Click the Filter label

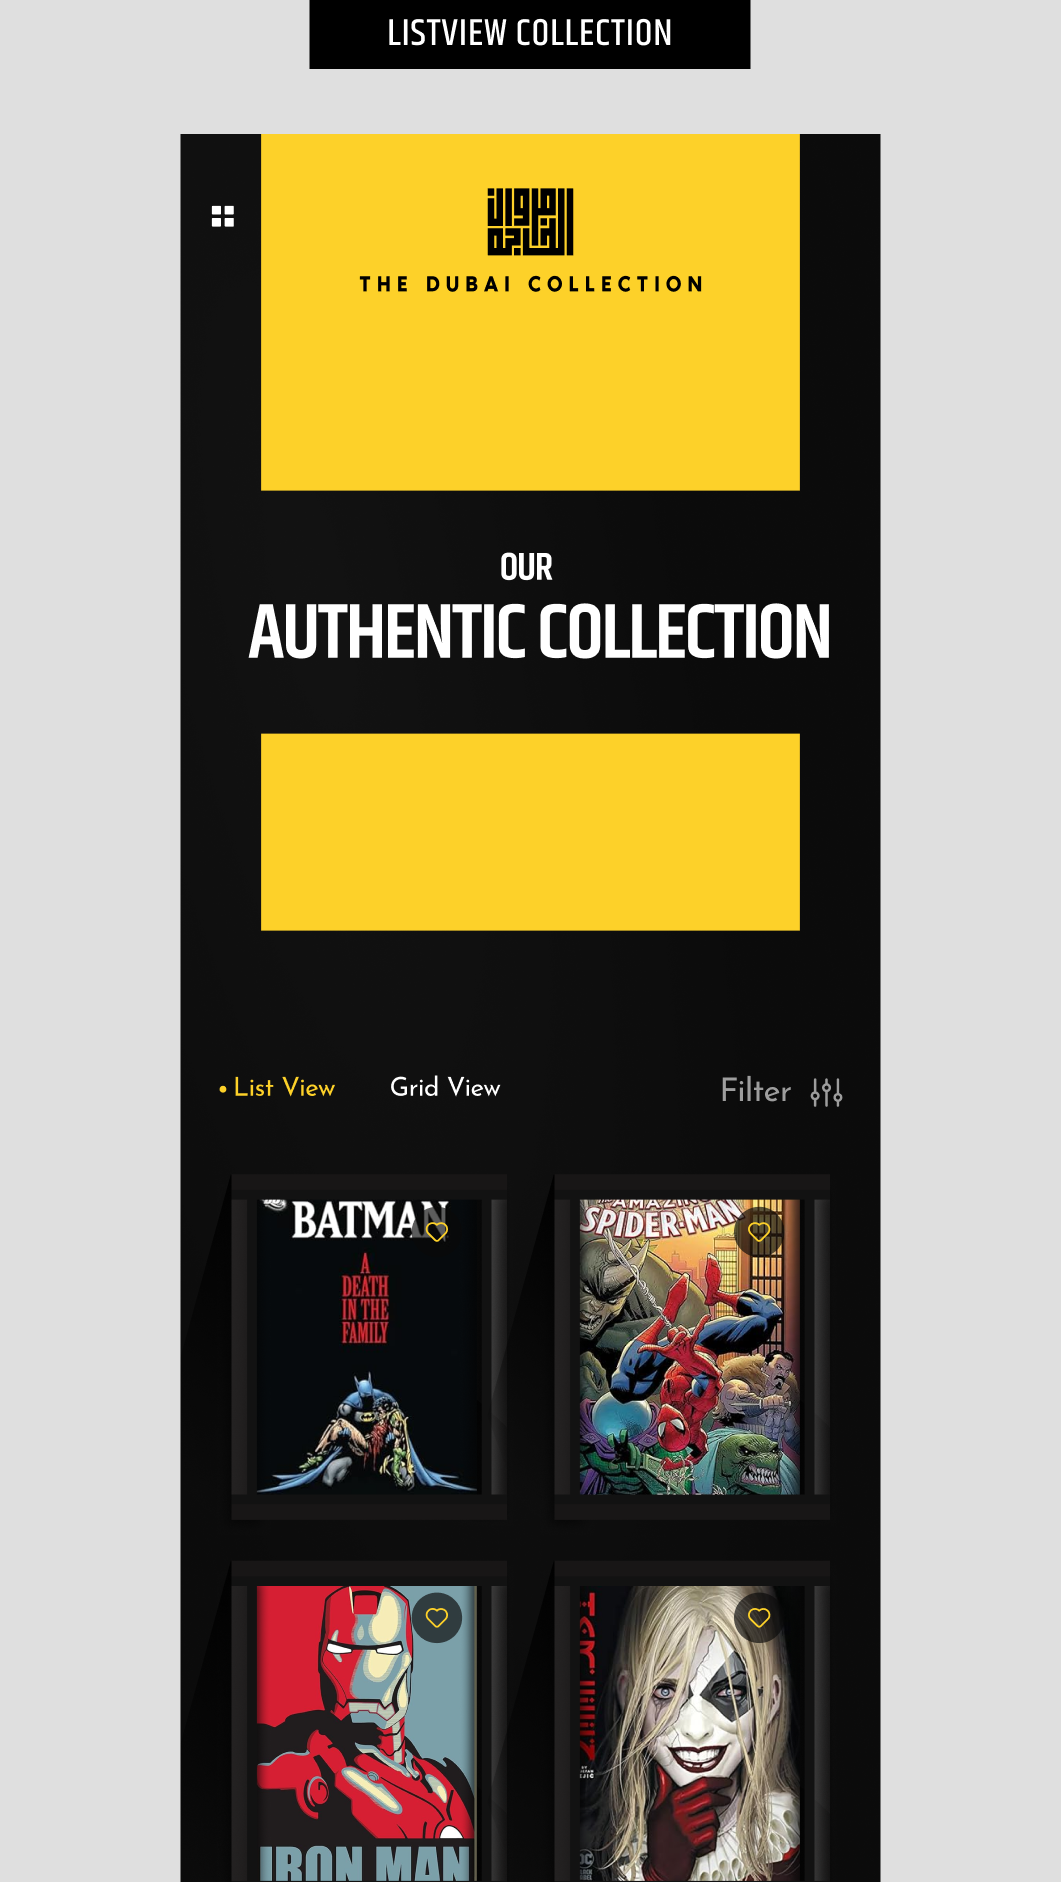(756, 1091)
